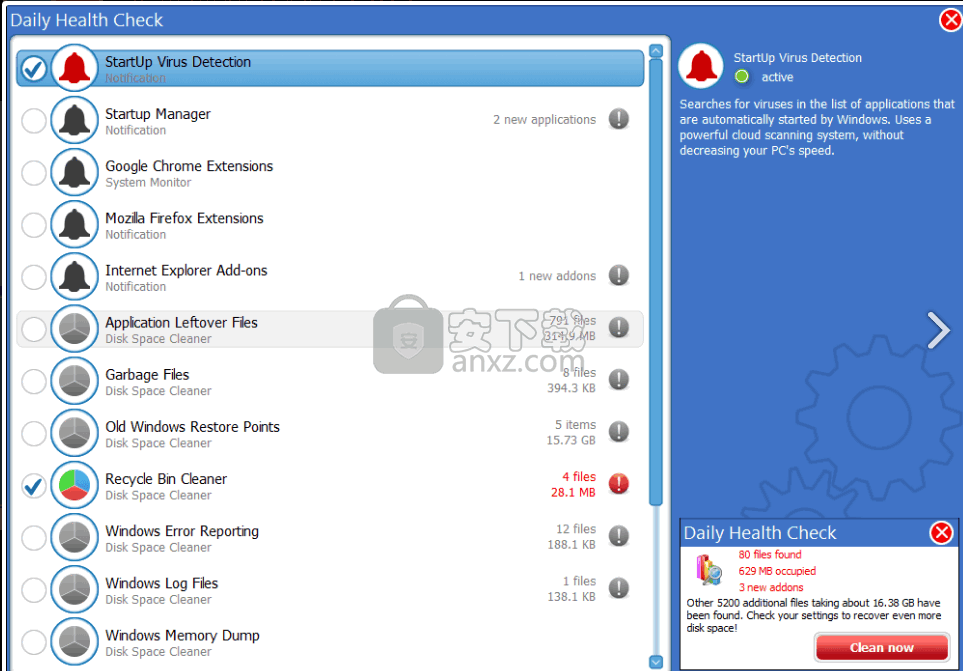Select the Startup Manager list entry title
The height and width of the screenshot is (671, 963).
coord(158,114)
